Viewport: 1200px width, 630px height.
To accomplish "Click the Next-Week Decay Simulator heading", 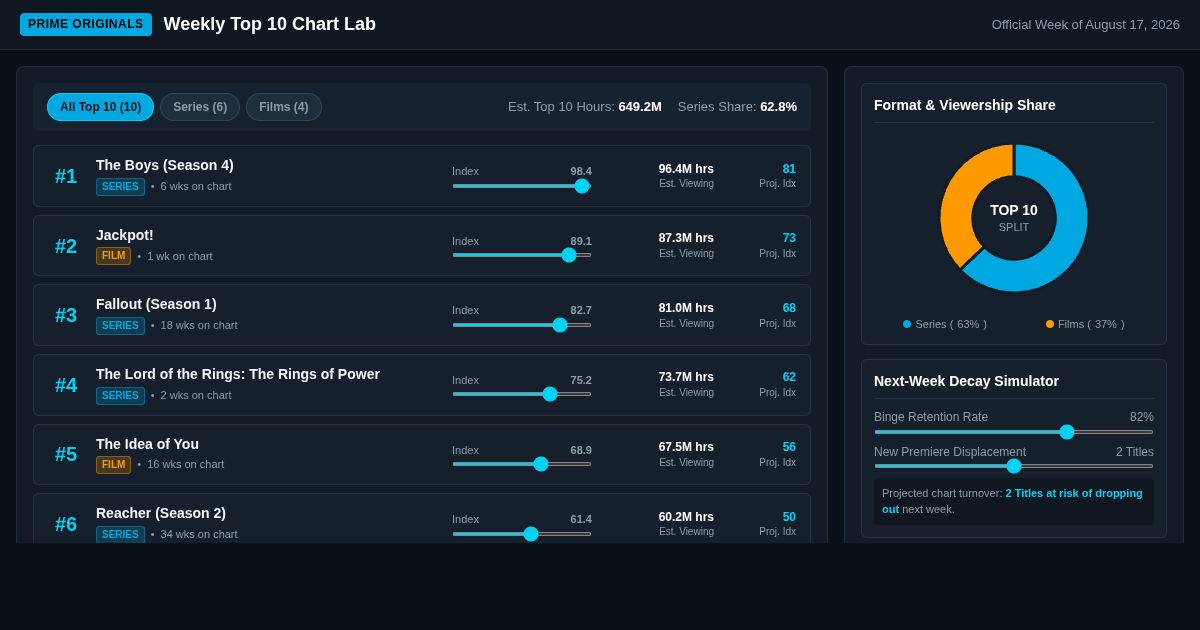I will 966,381.
